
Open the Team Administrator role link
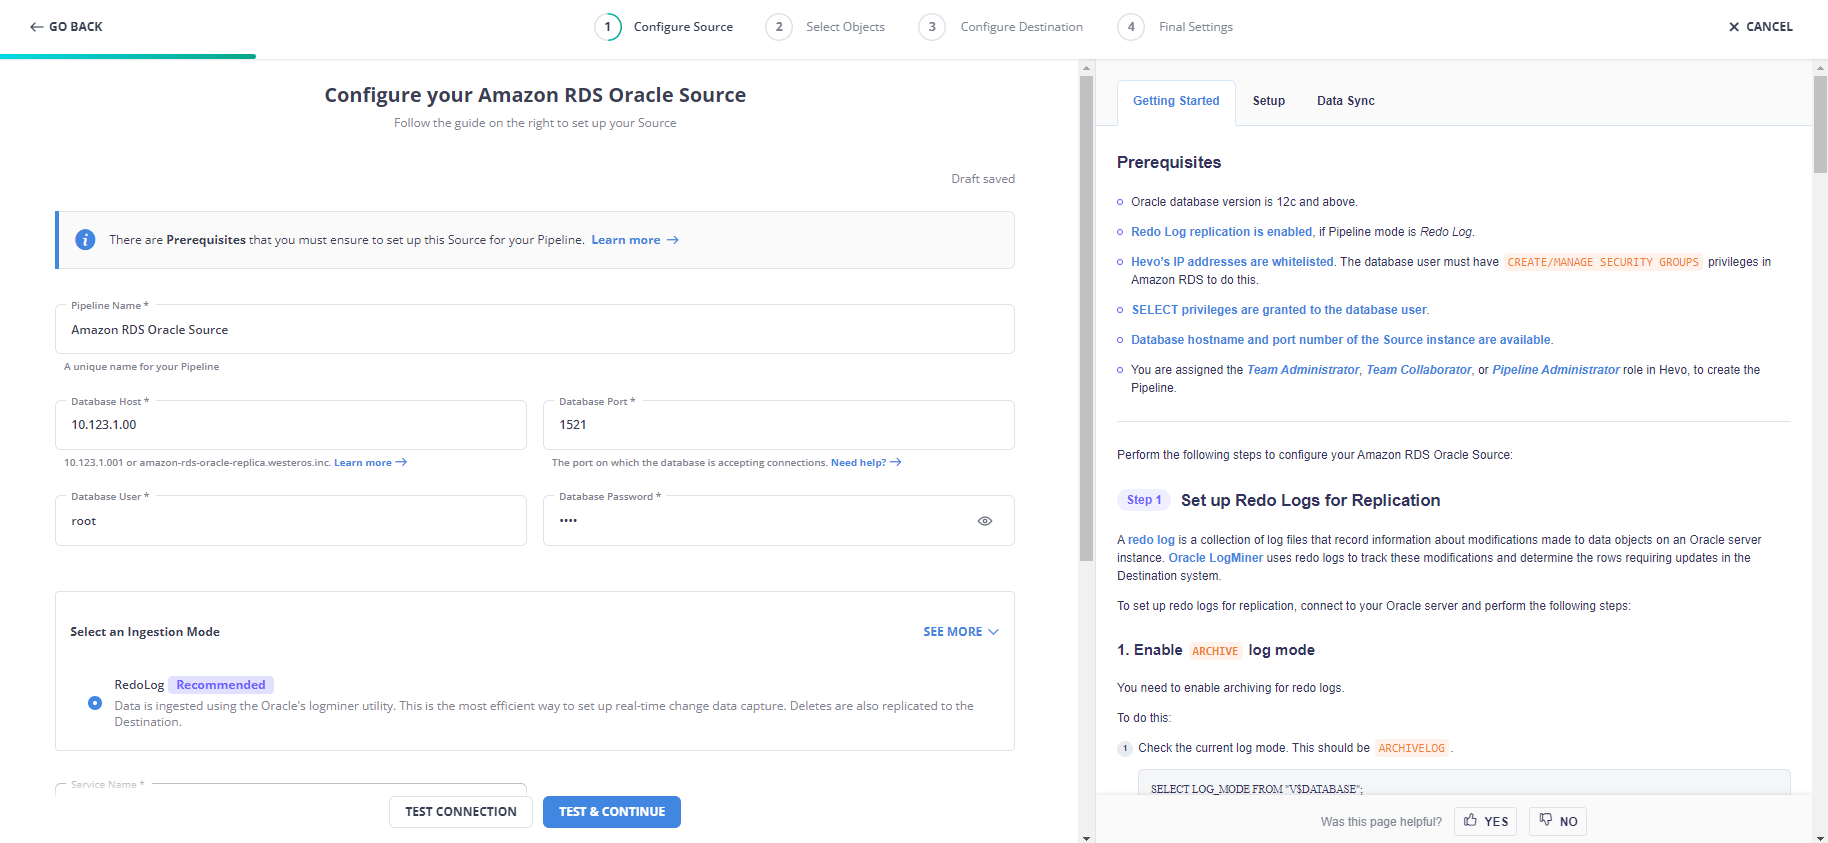1303,370
